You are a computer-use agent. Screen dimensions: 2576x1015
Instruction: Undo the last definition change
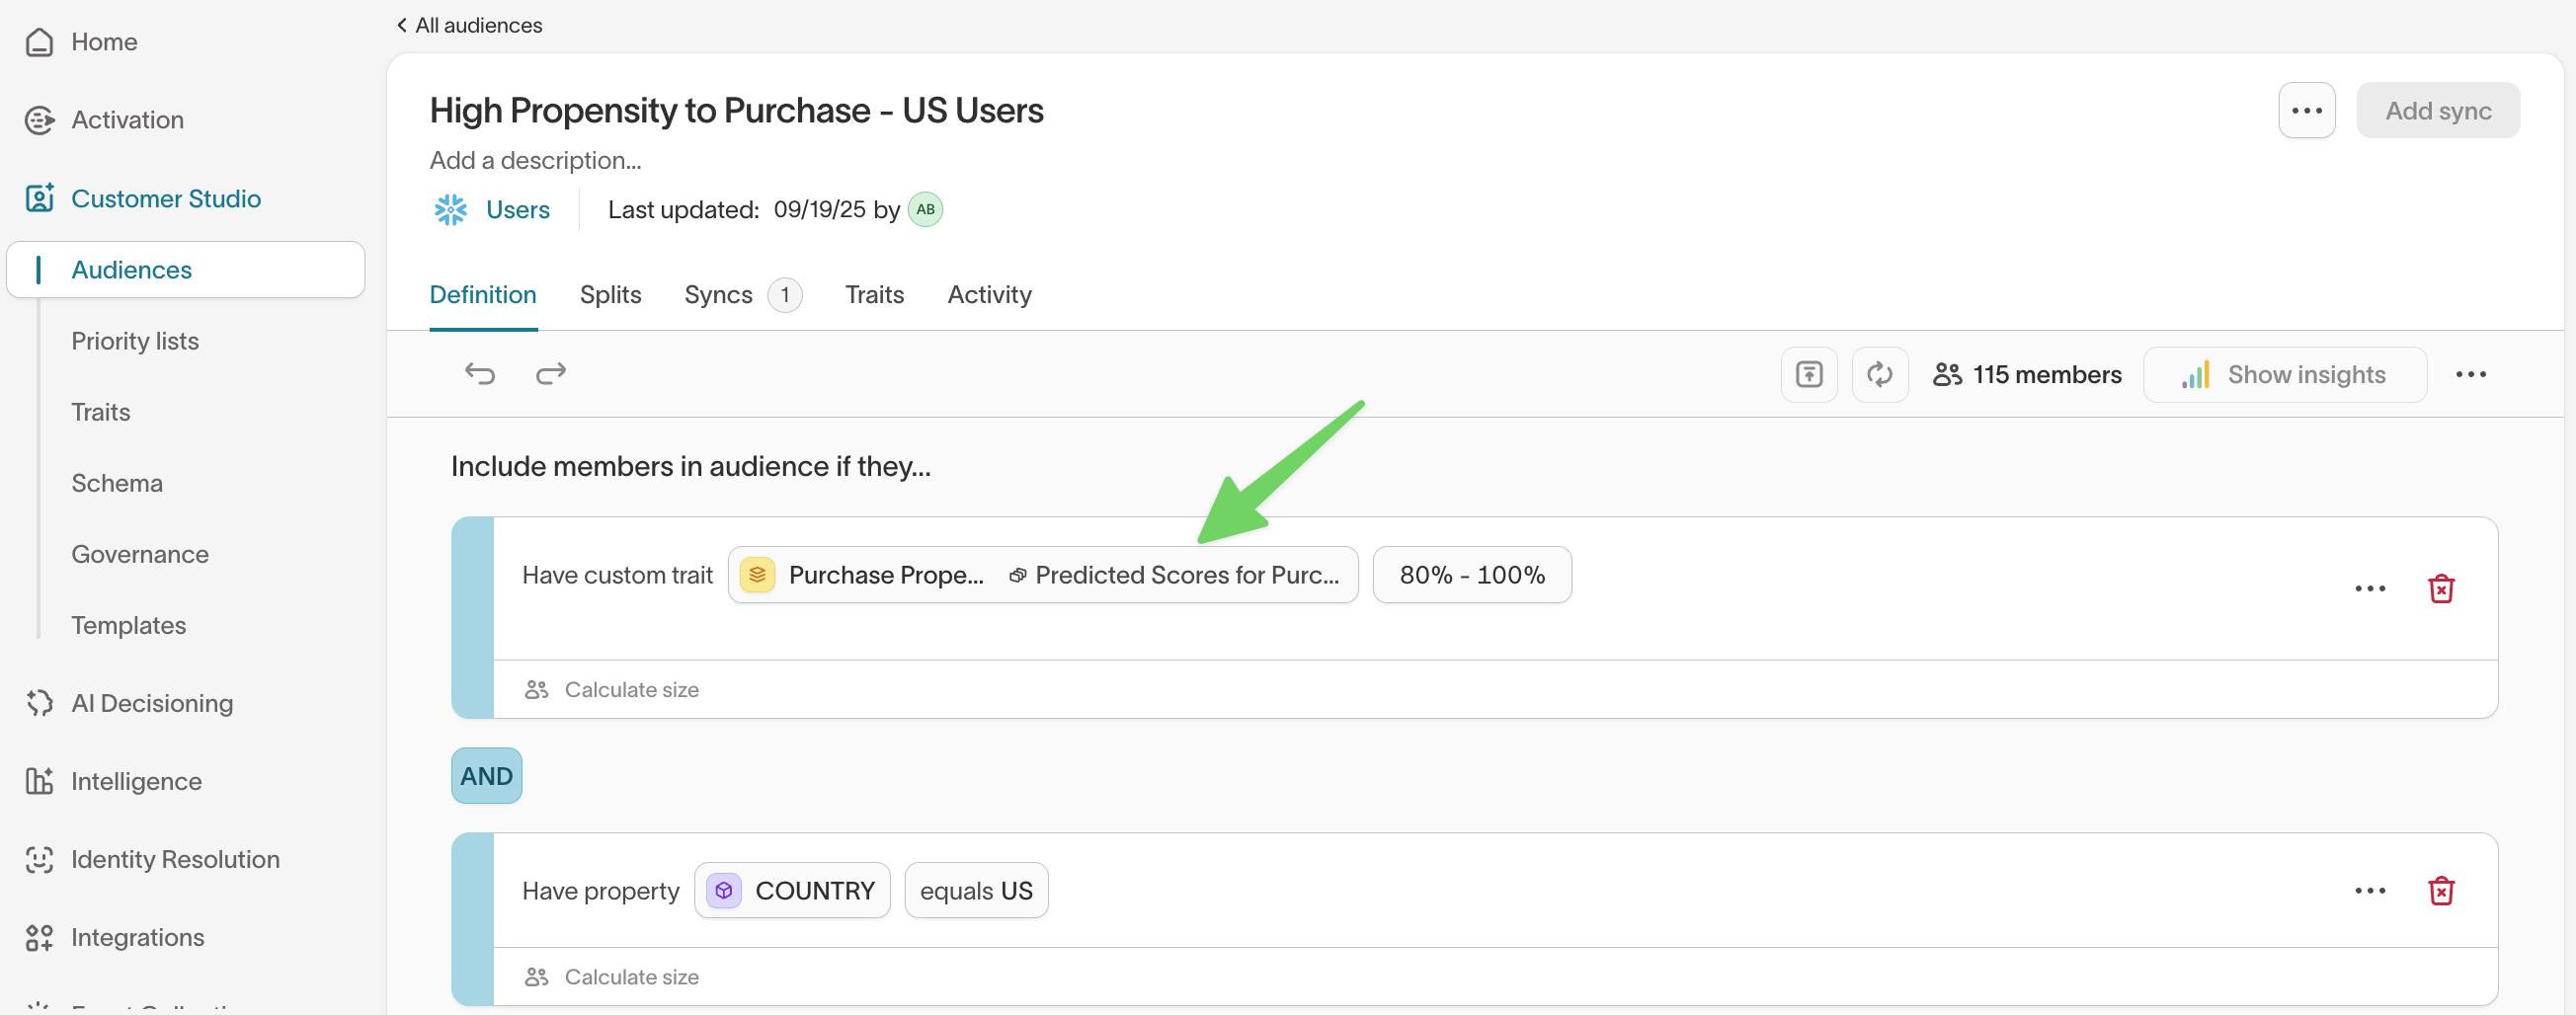click(480, 374)
